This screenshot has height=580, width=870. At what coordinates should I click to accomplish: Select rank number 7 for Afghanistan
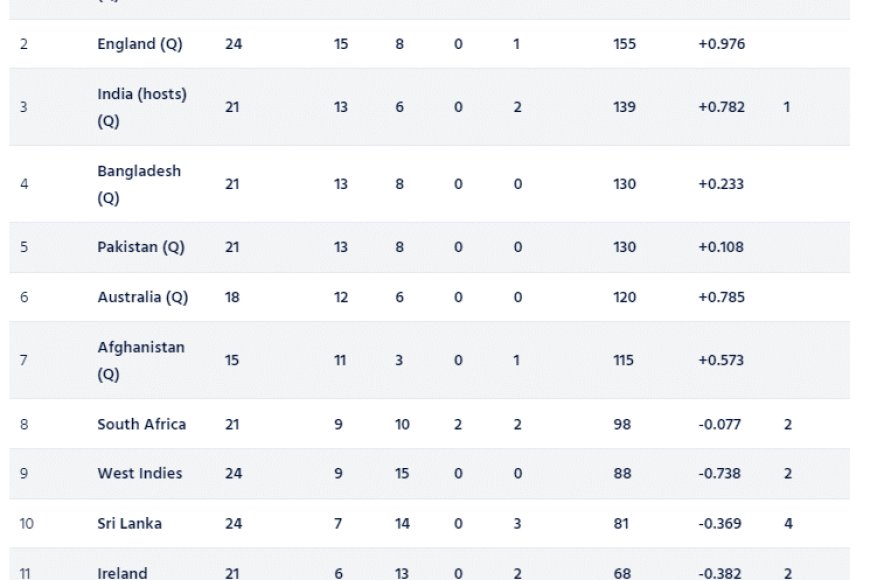pyautogui.click(x=23, y=361)
